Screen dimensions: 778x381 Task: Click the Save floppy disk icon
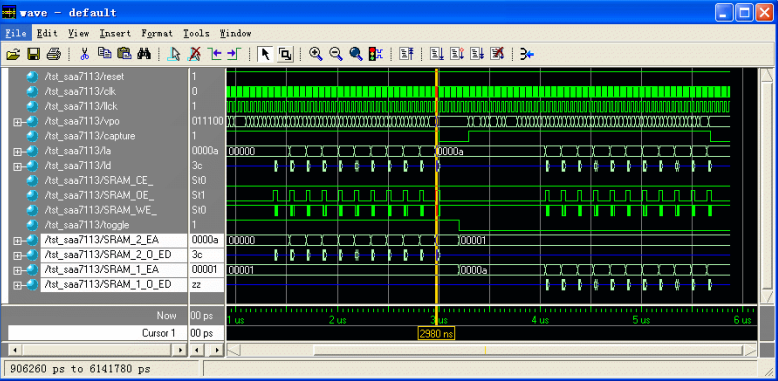tap(33, 54)
